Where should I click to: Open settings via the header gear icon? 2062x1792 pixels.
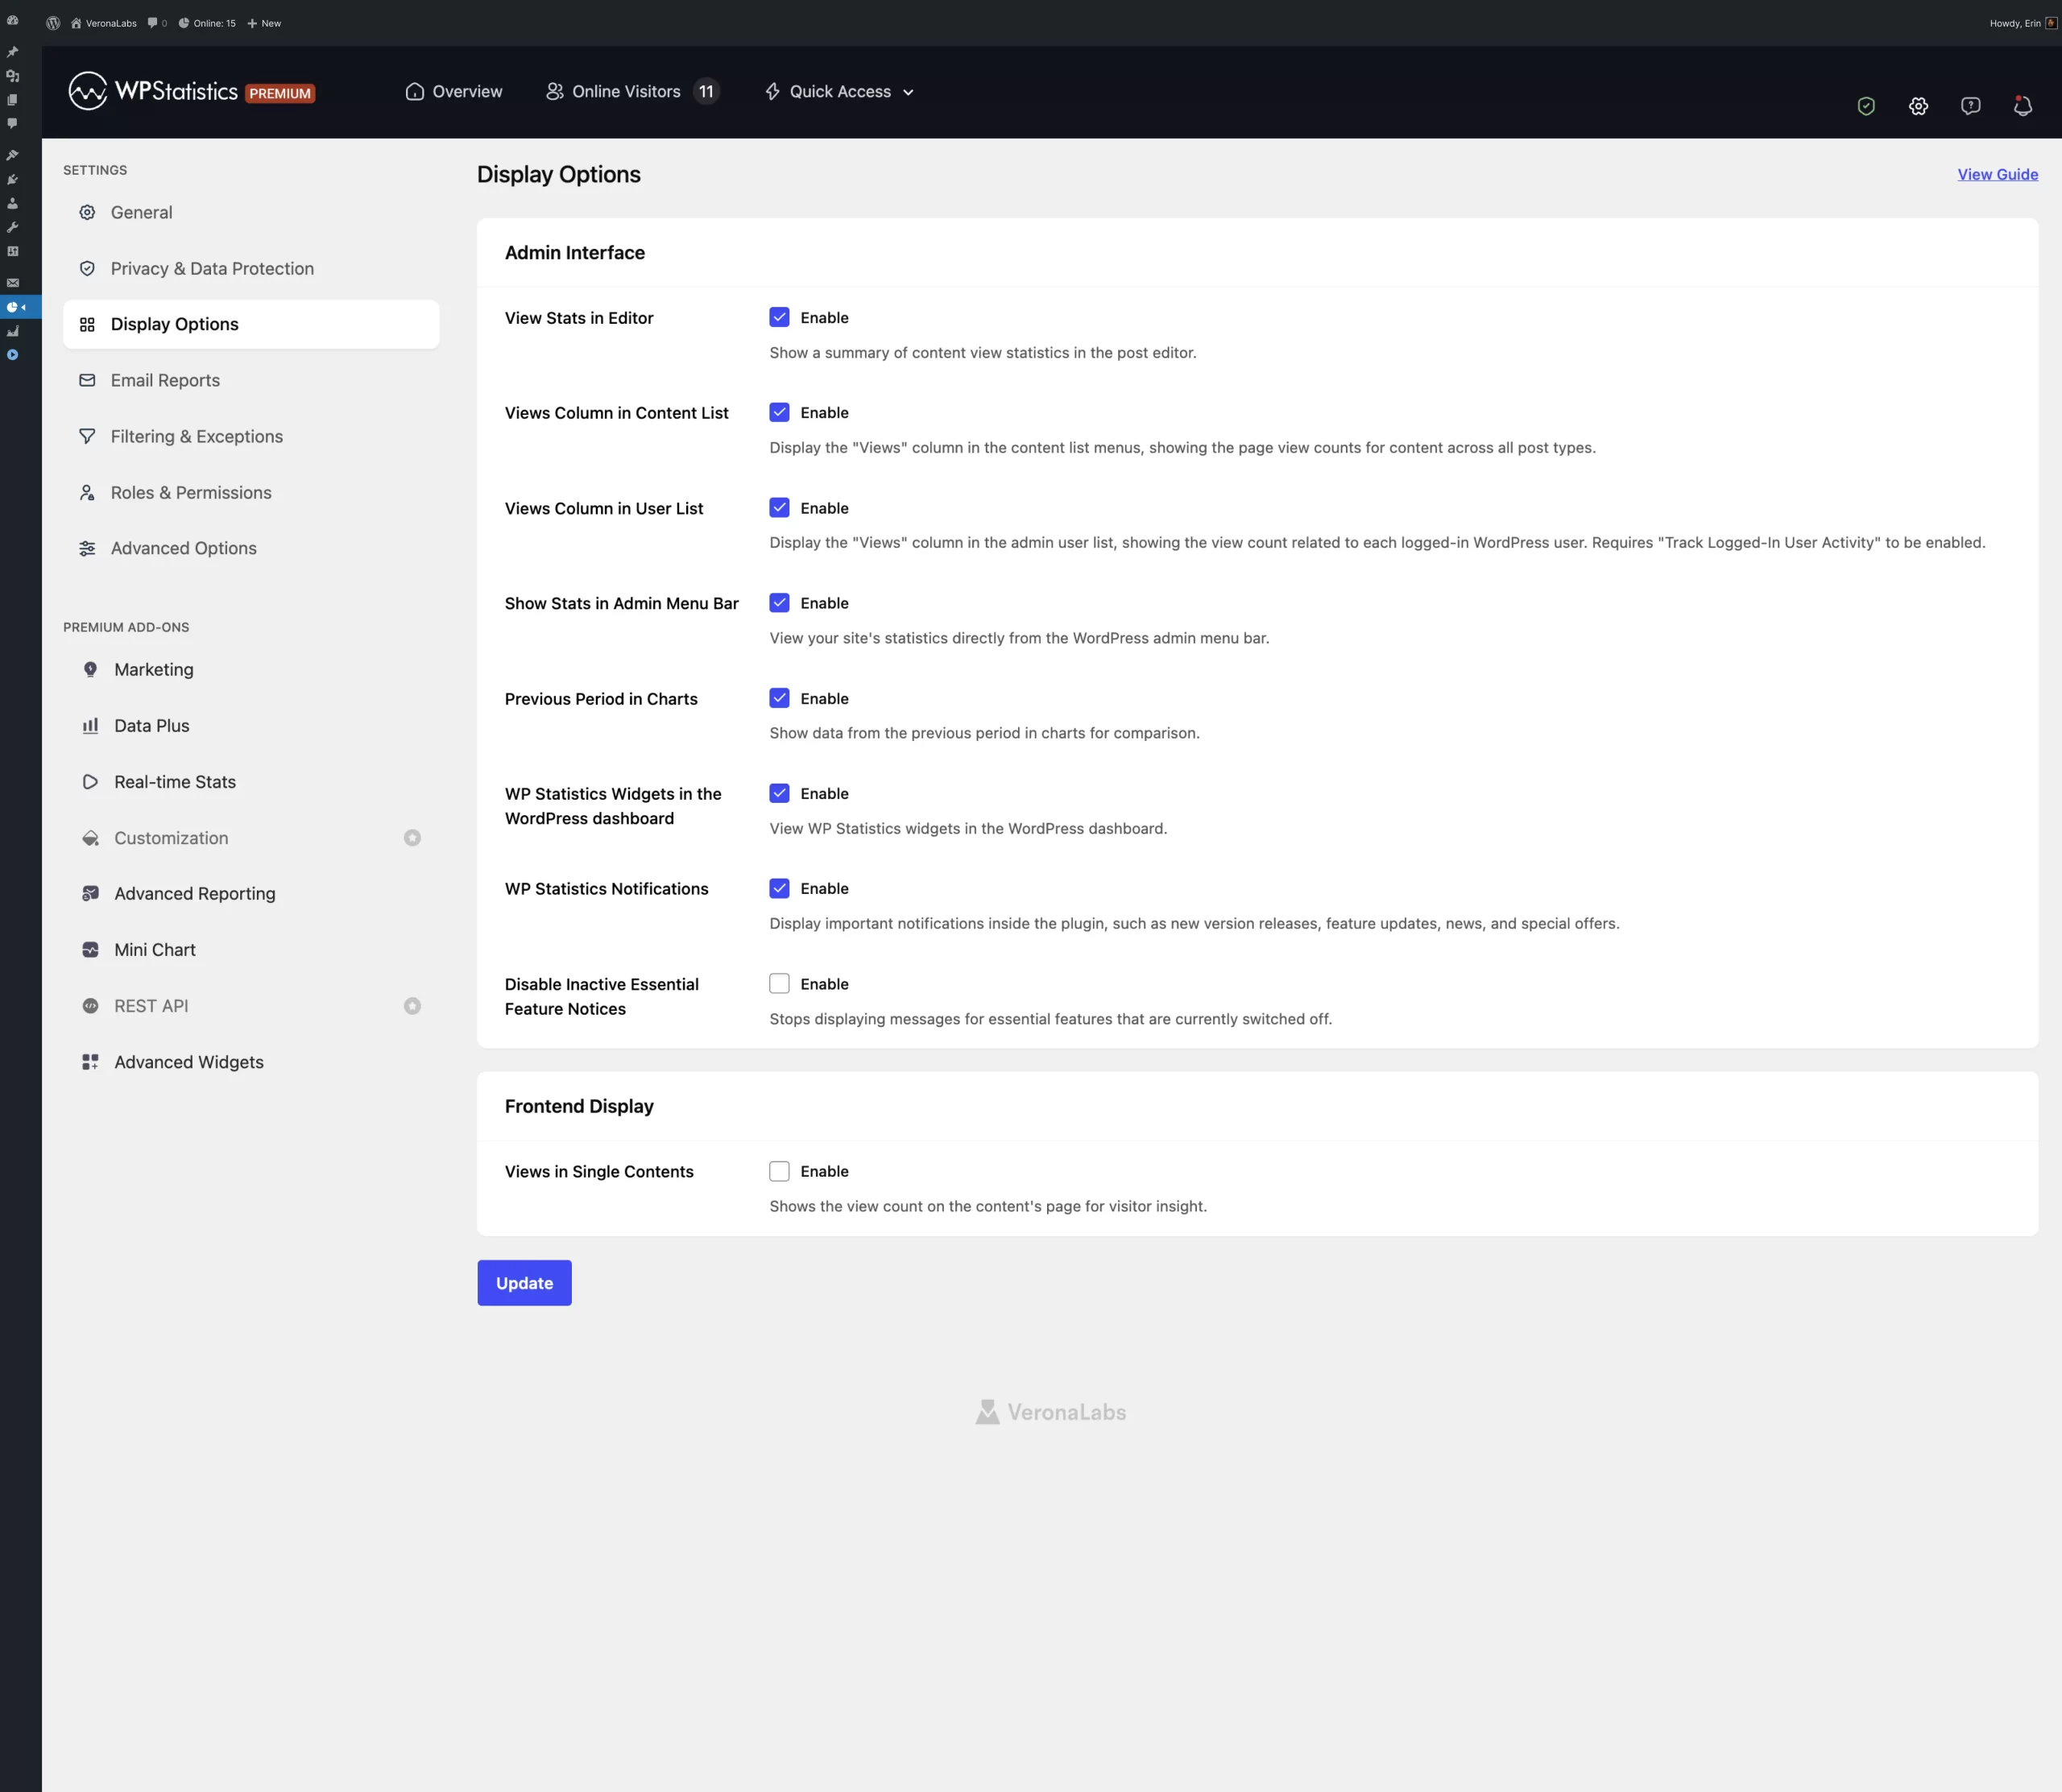click(1918, 106)
